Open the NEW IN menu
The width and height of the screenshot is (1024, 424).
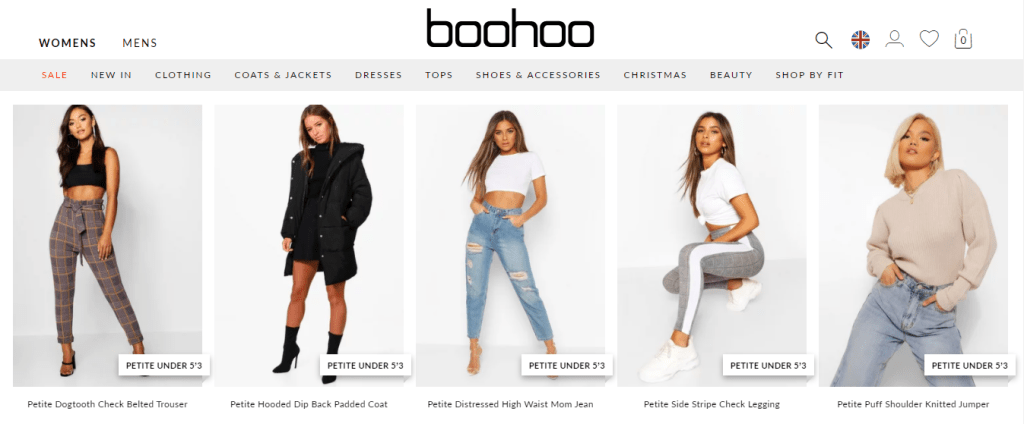(111, 75)
